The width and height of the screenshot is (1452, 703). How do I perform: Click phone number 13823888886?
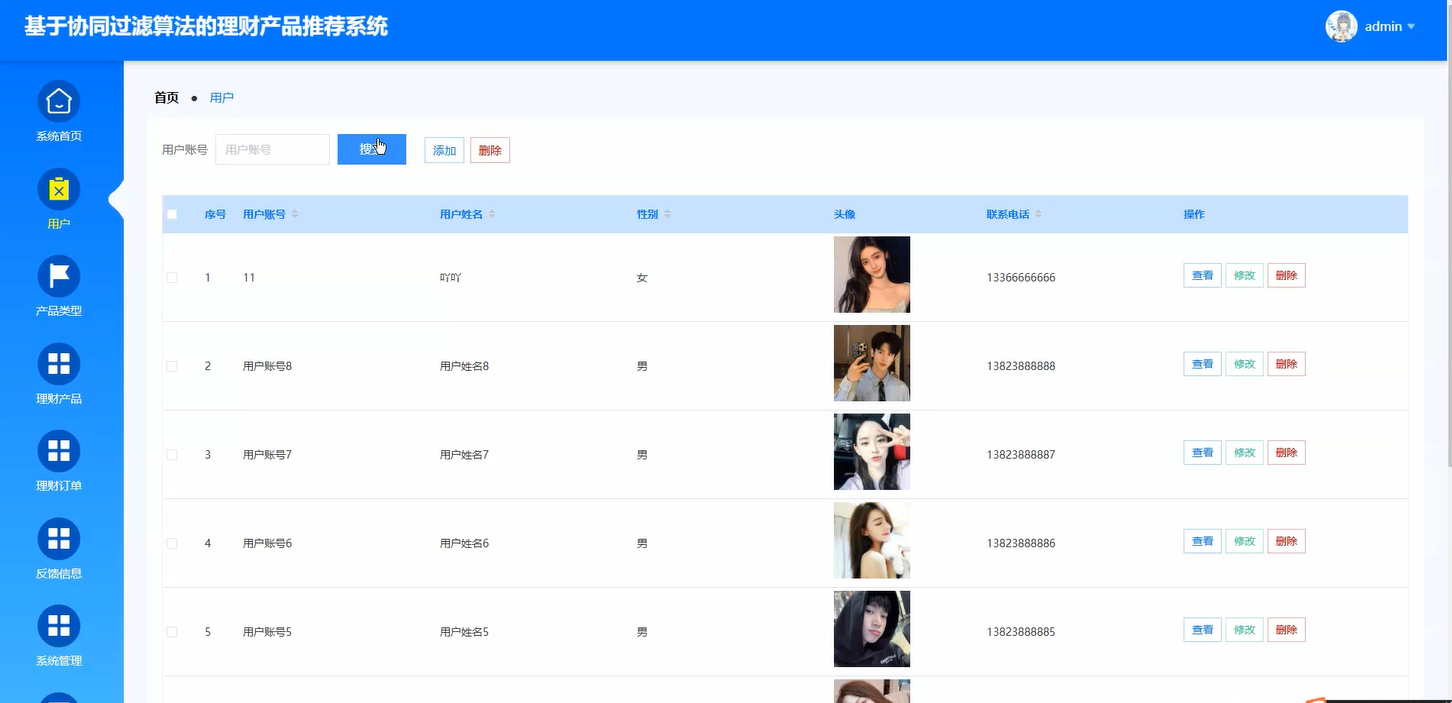coord(1021,543)
